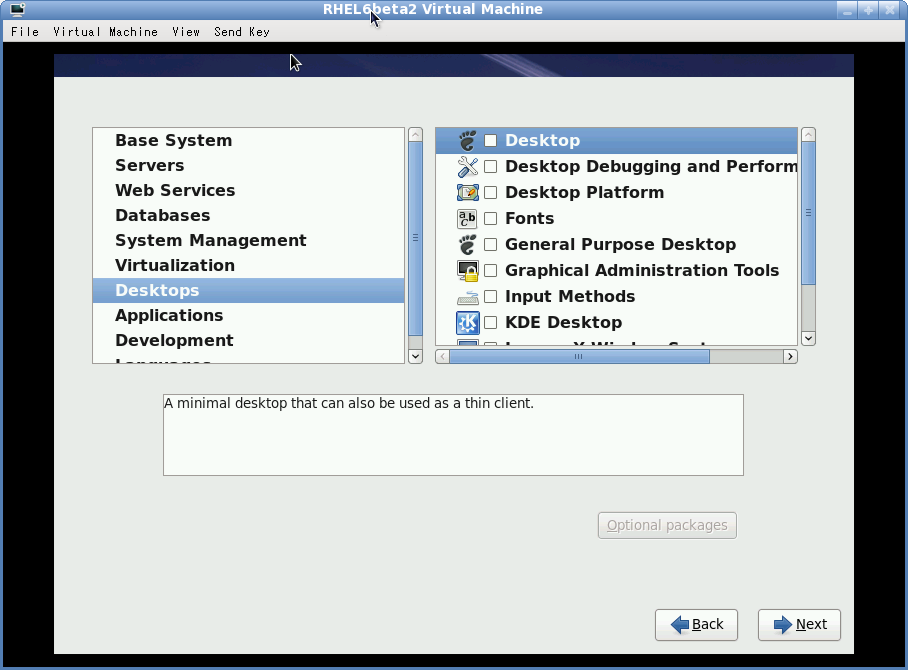Enable the Desktop package group checkbox
The width and height of the screenshot is (908, 670).
click(490, 140)
